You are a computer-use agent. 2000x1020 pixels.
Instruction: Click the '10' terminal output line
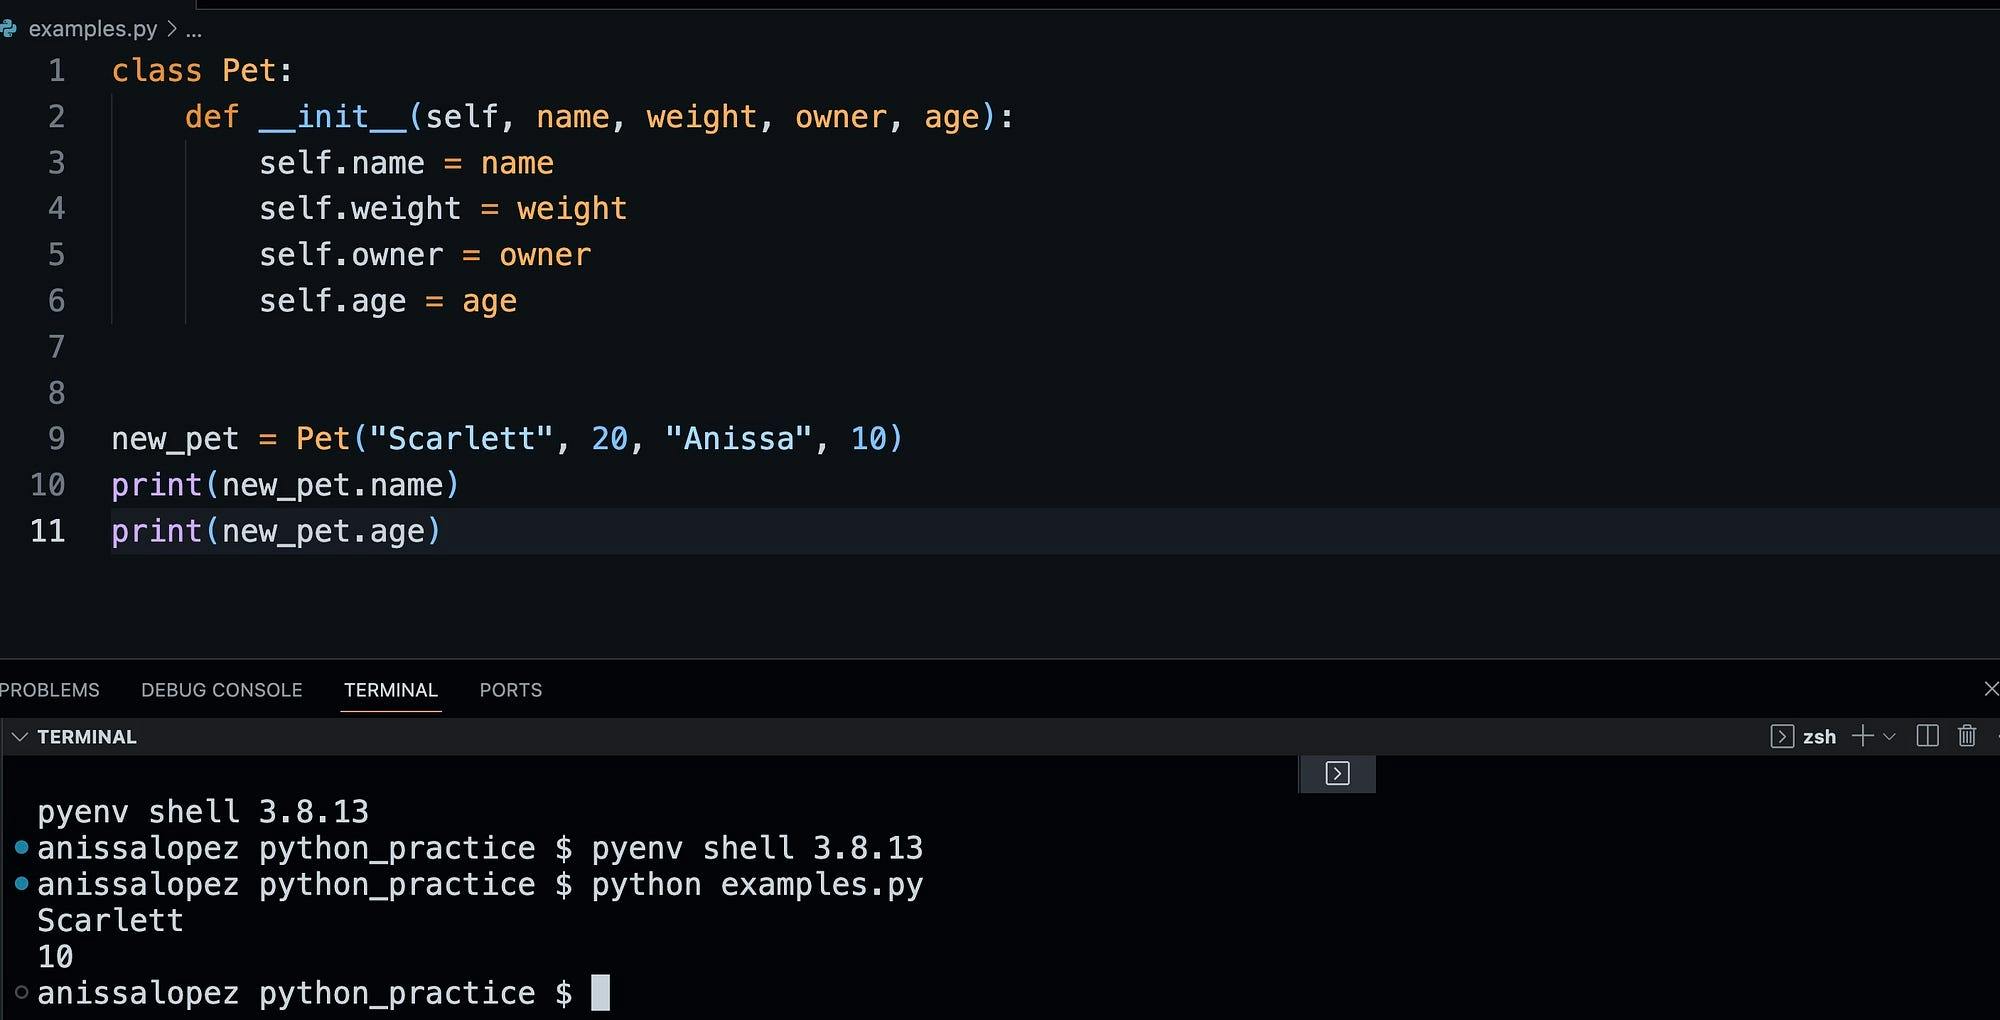pyautogui.click(x=55, y=957)
